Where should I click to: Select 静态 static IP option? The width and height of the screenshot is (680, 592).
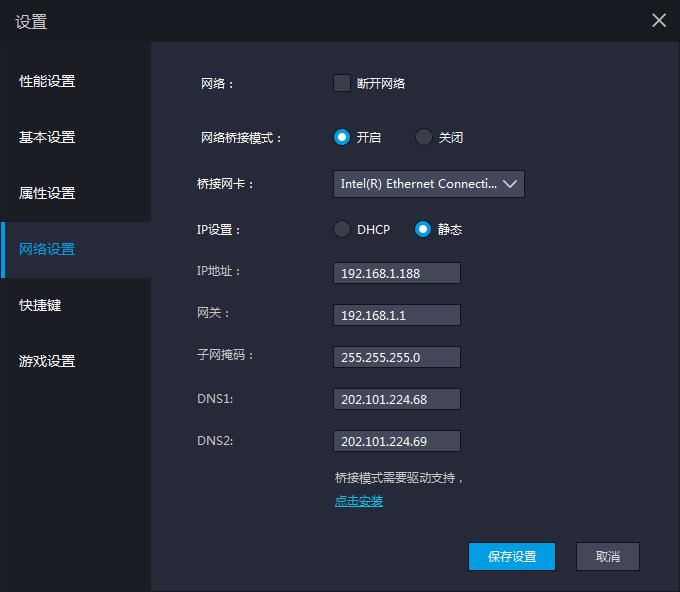424,229
